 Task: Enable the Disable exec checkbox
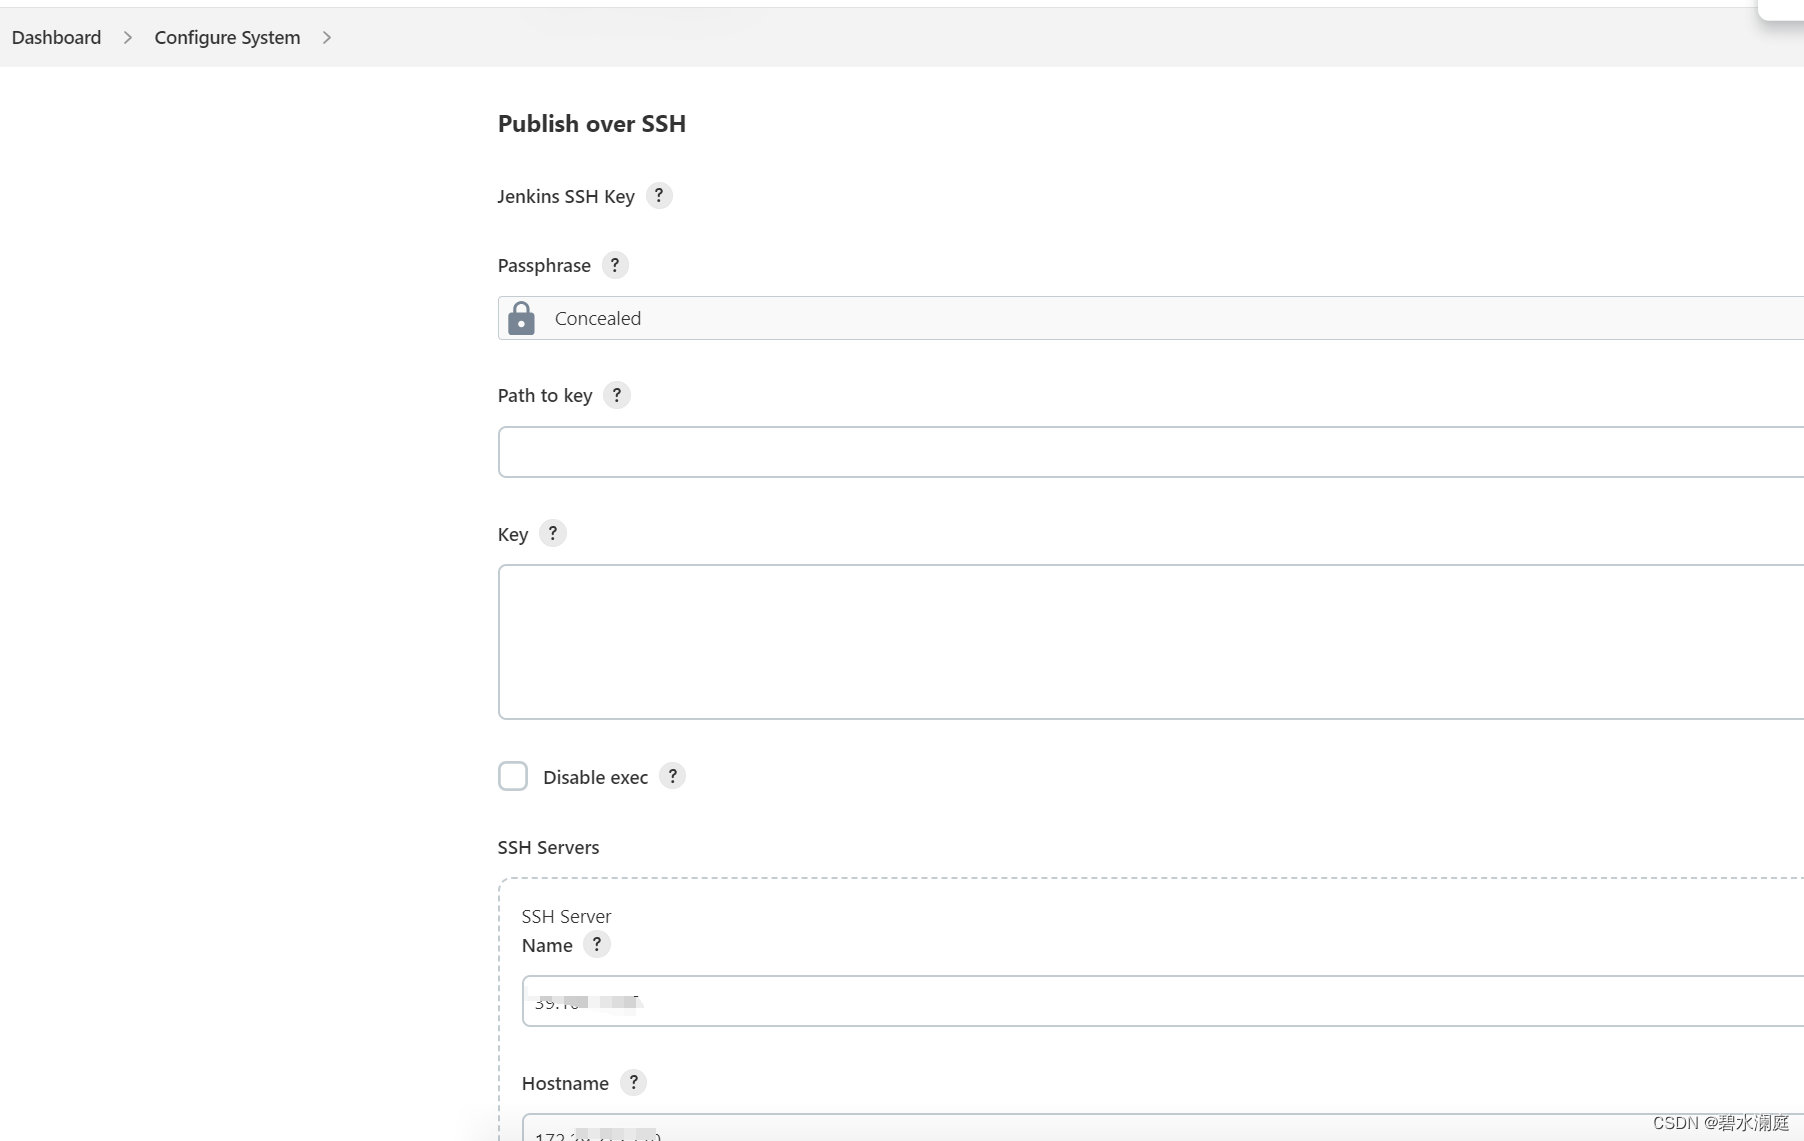pyautogui.click(x=513, y=776)
